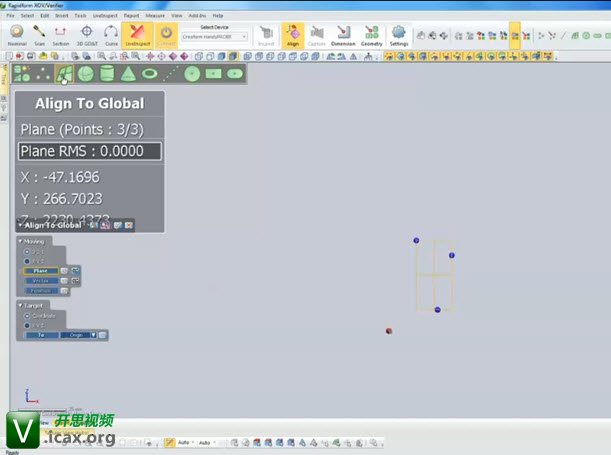The width and height of the screenshot is (611, 455).
Task: Open the Origin dropdown arrow
Action: [94, 335]
